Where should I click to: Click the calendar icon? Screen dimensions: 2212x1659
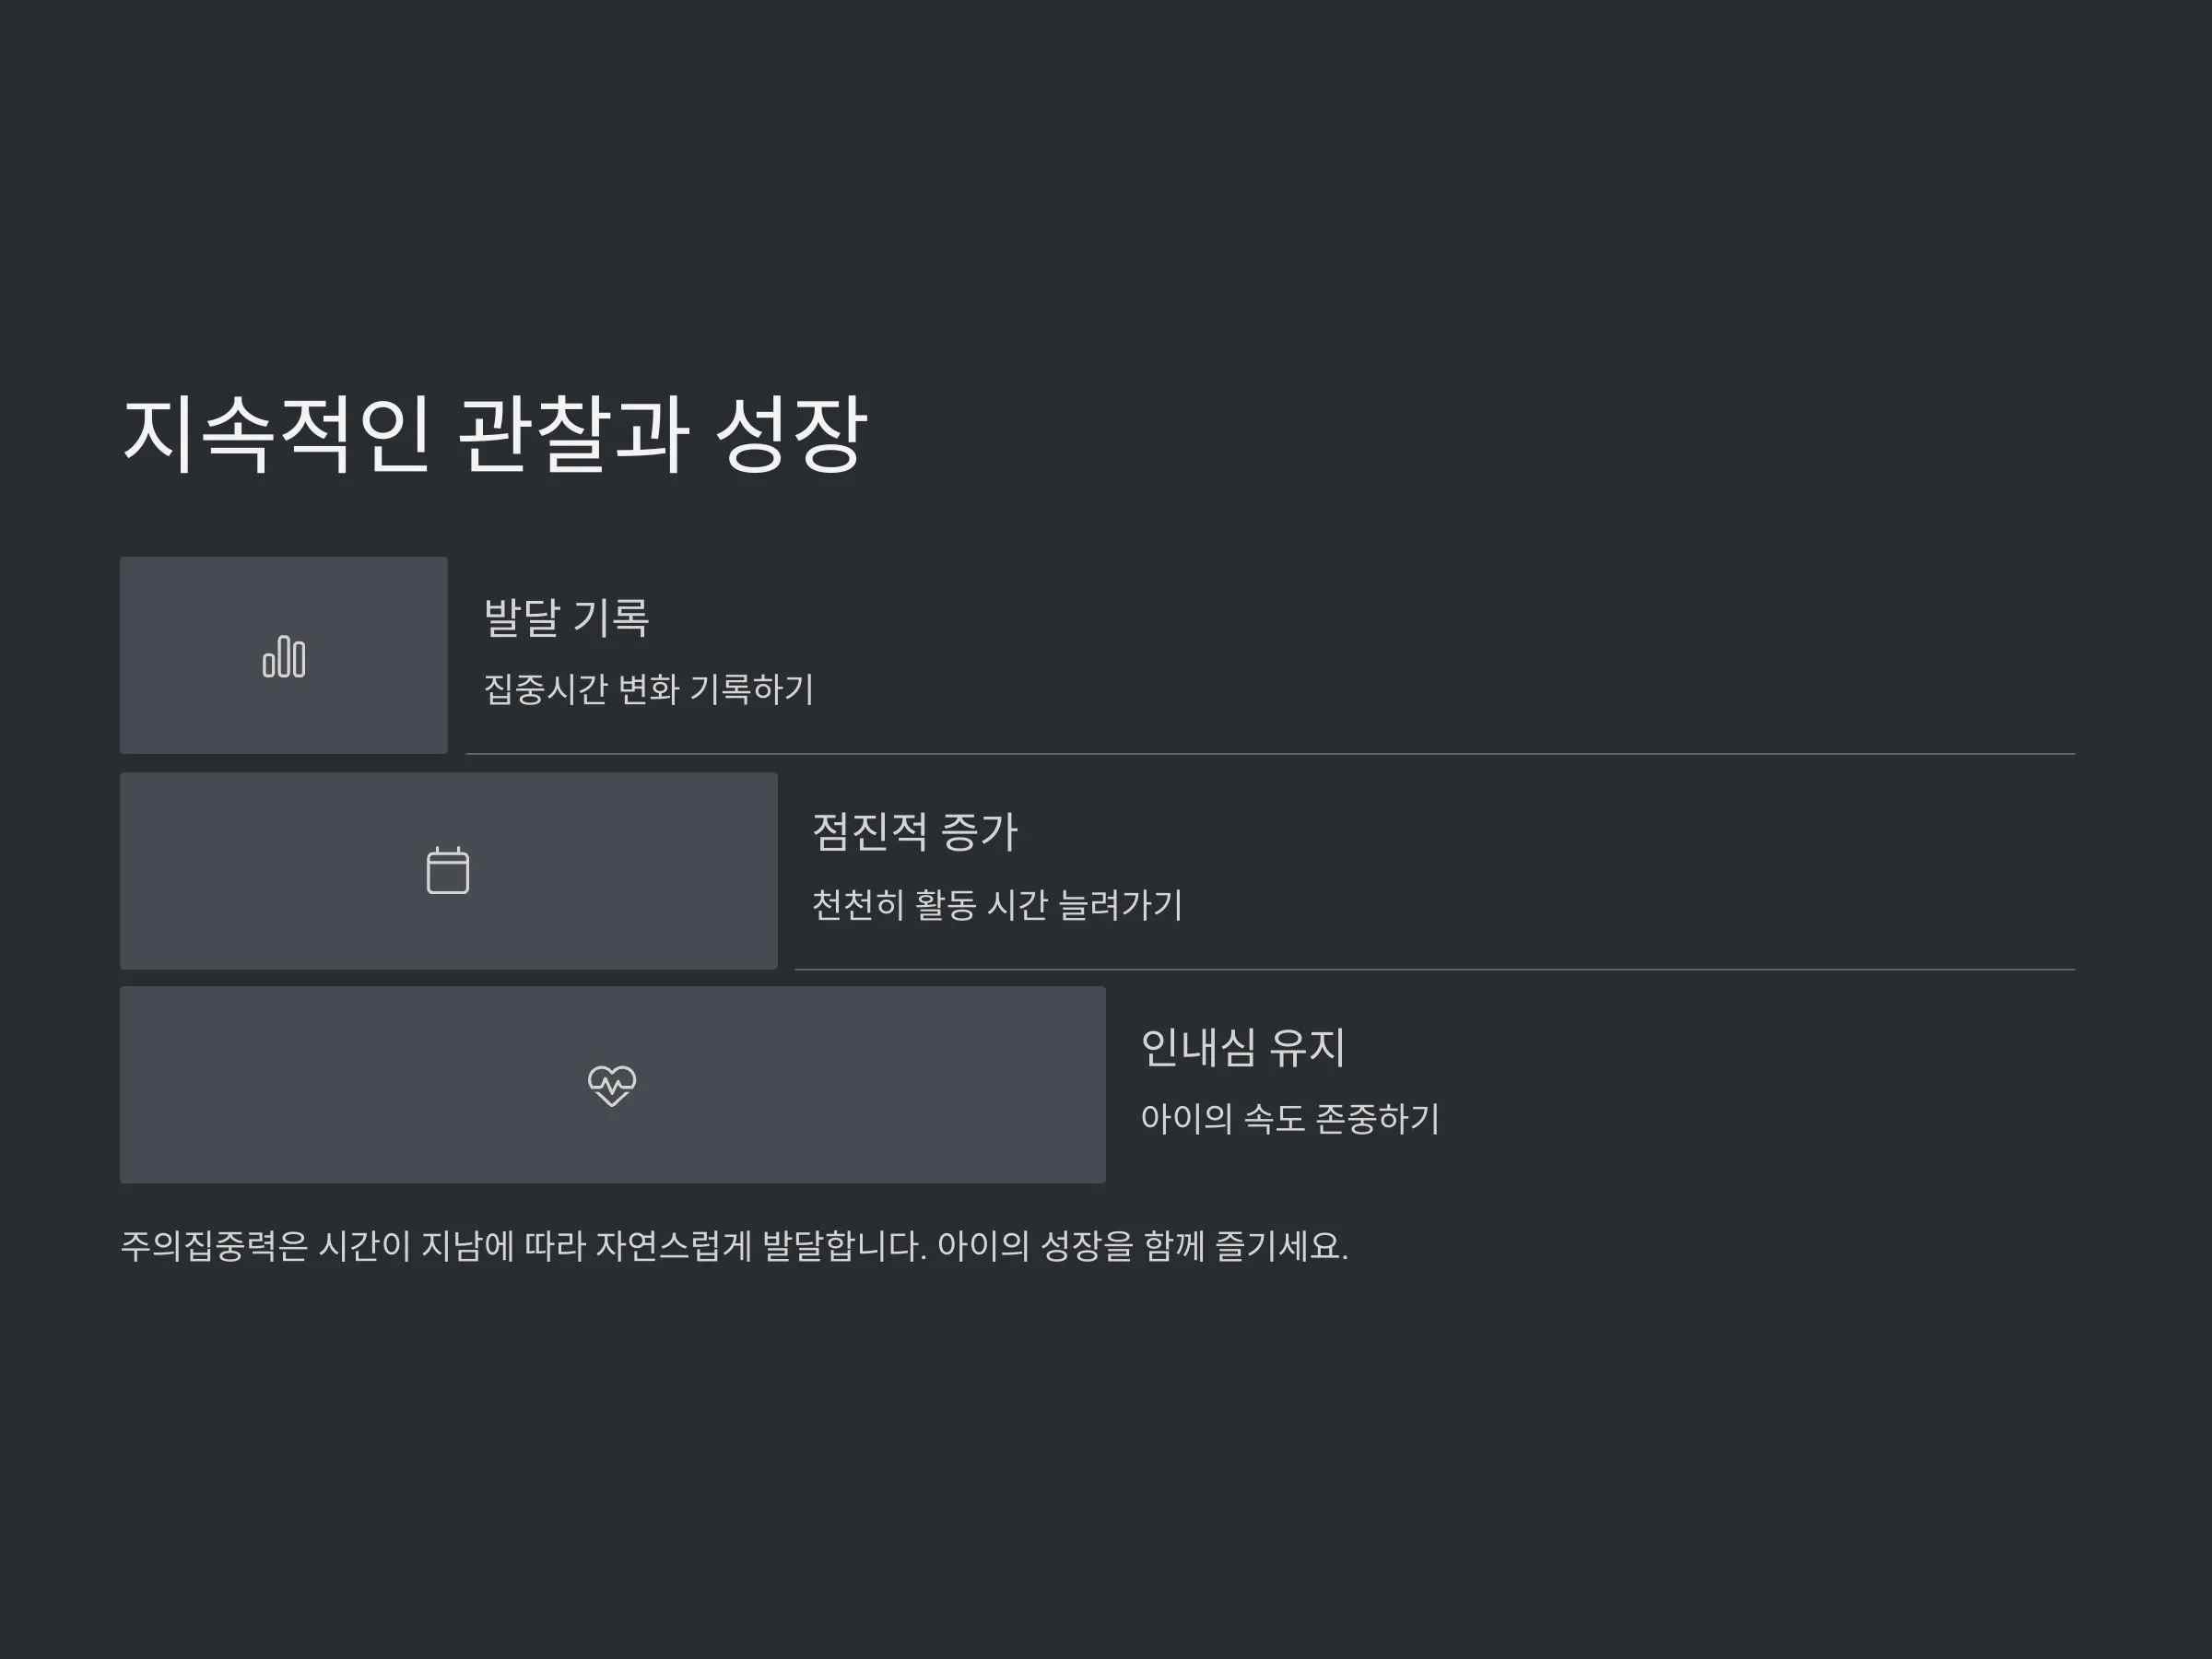pyautogui.click(x=448, y=870)
